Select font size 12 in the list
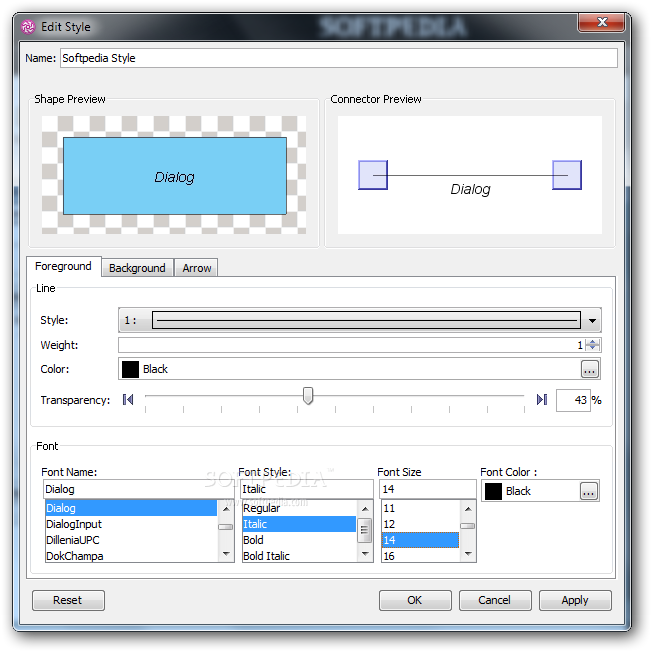The image size is (652, 652). click(420, 524)
